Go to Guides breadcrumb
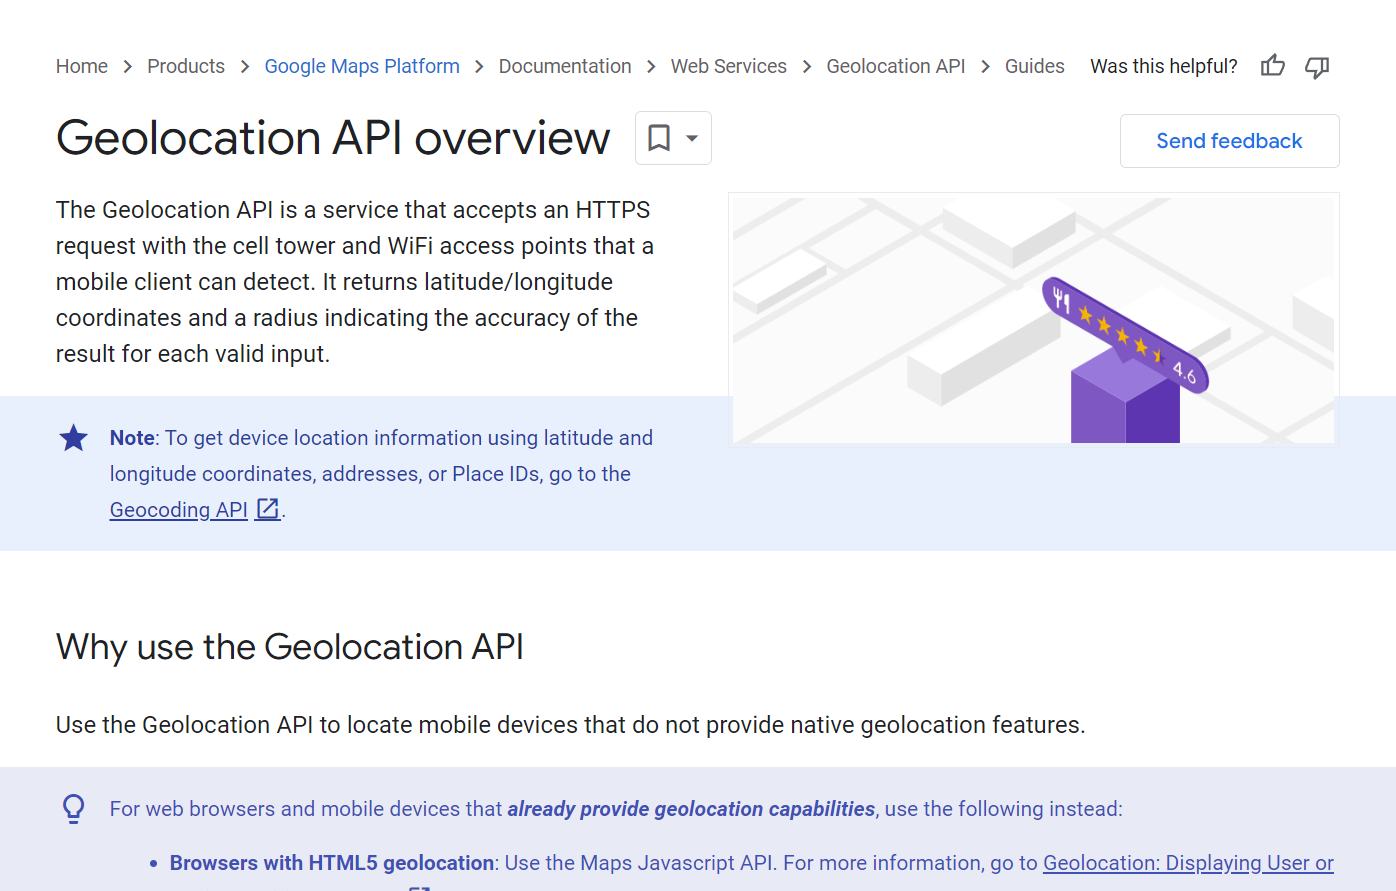This screenshot has height=891, width=1396. pos(1034,66)
